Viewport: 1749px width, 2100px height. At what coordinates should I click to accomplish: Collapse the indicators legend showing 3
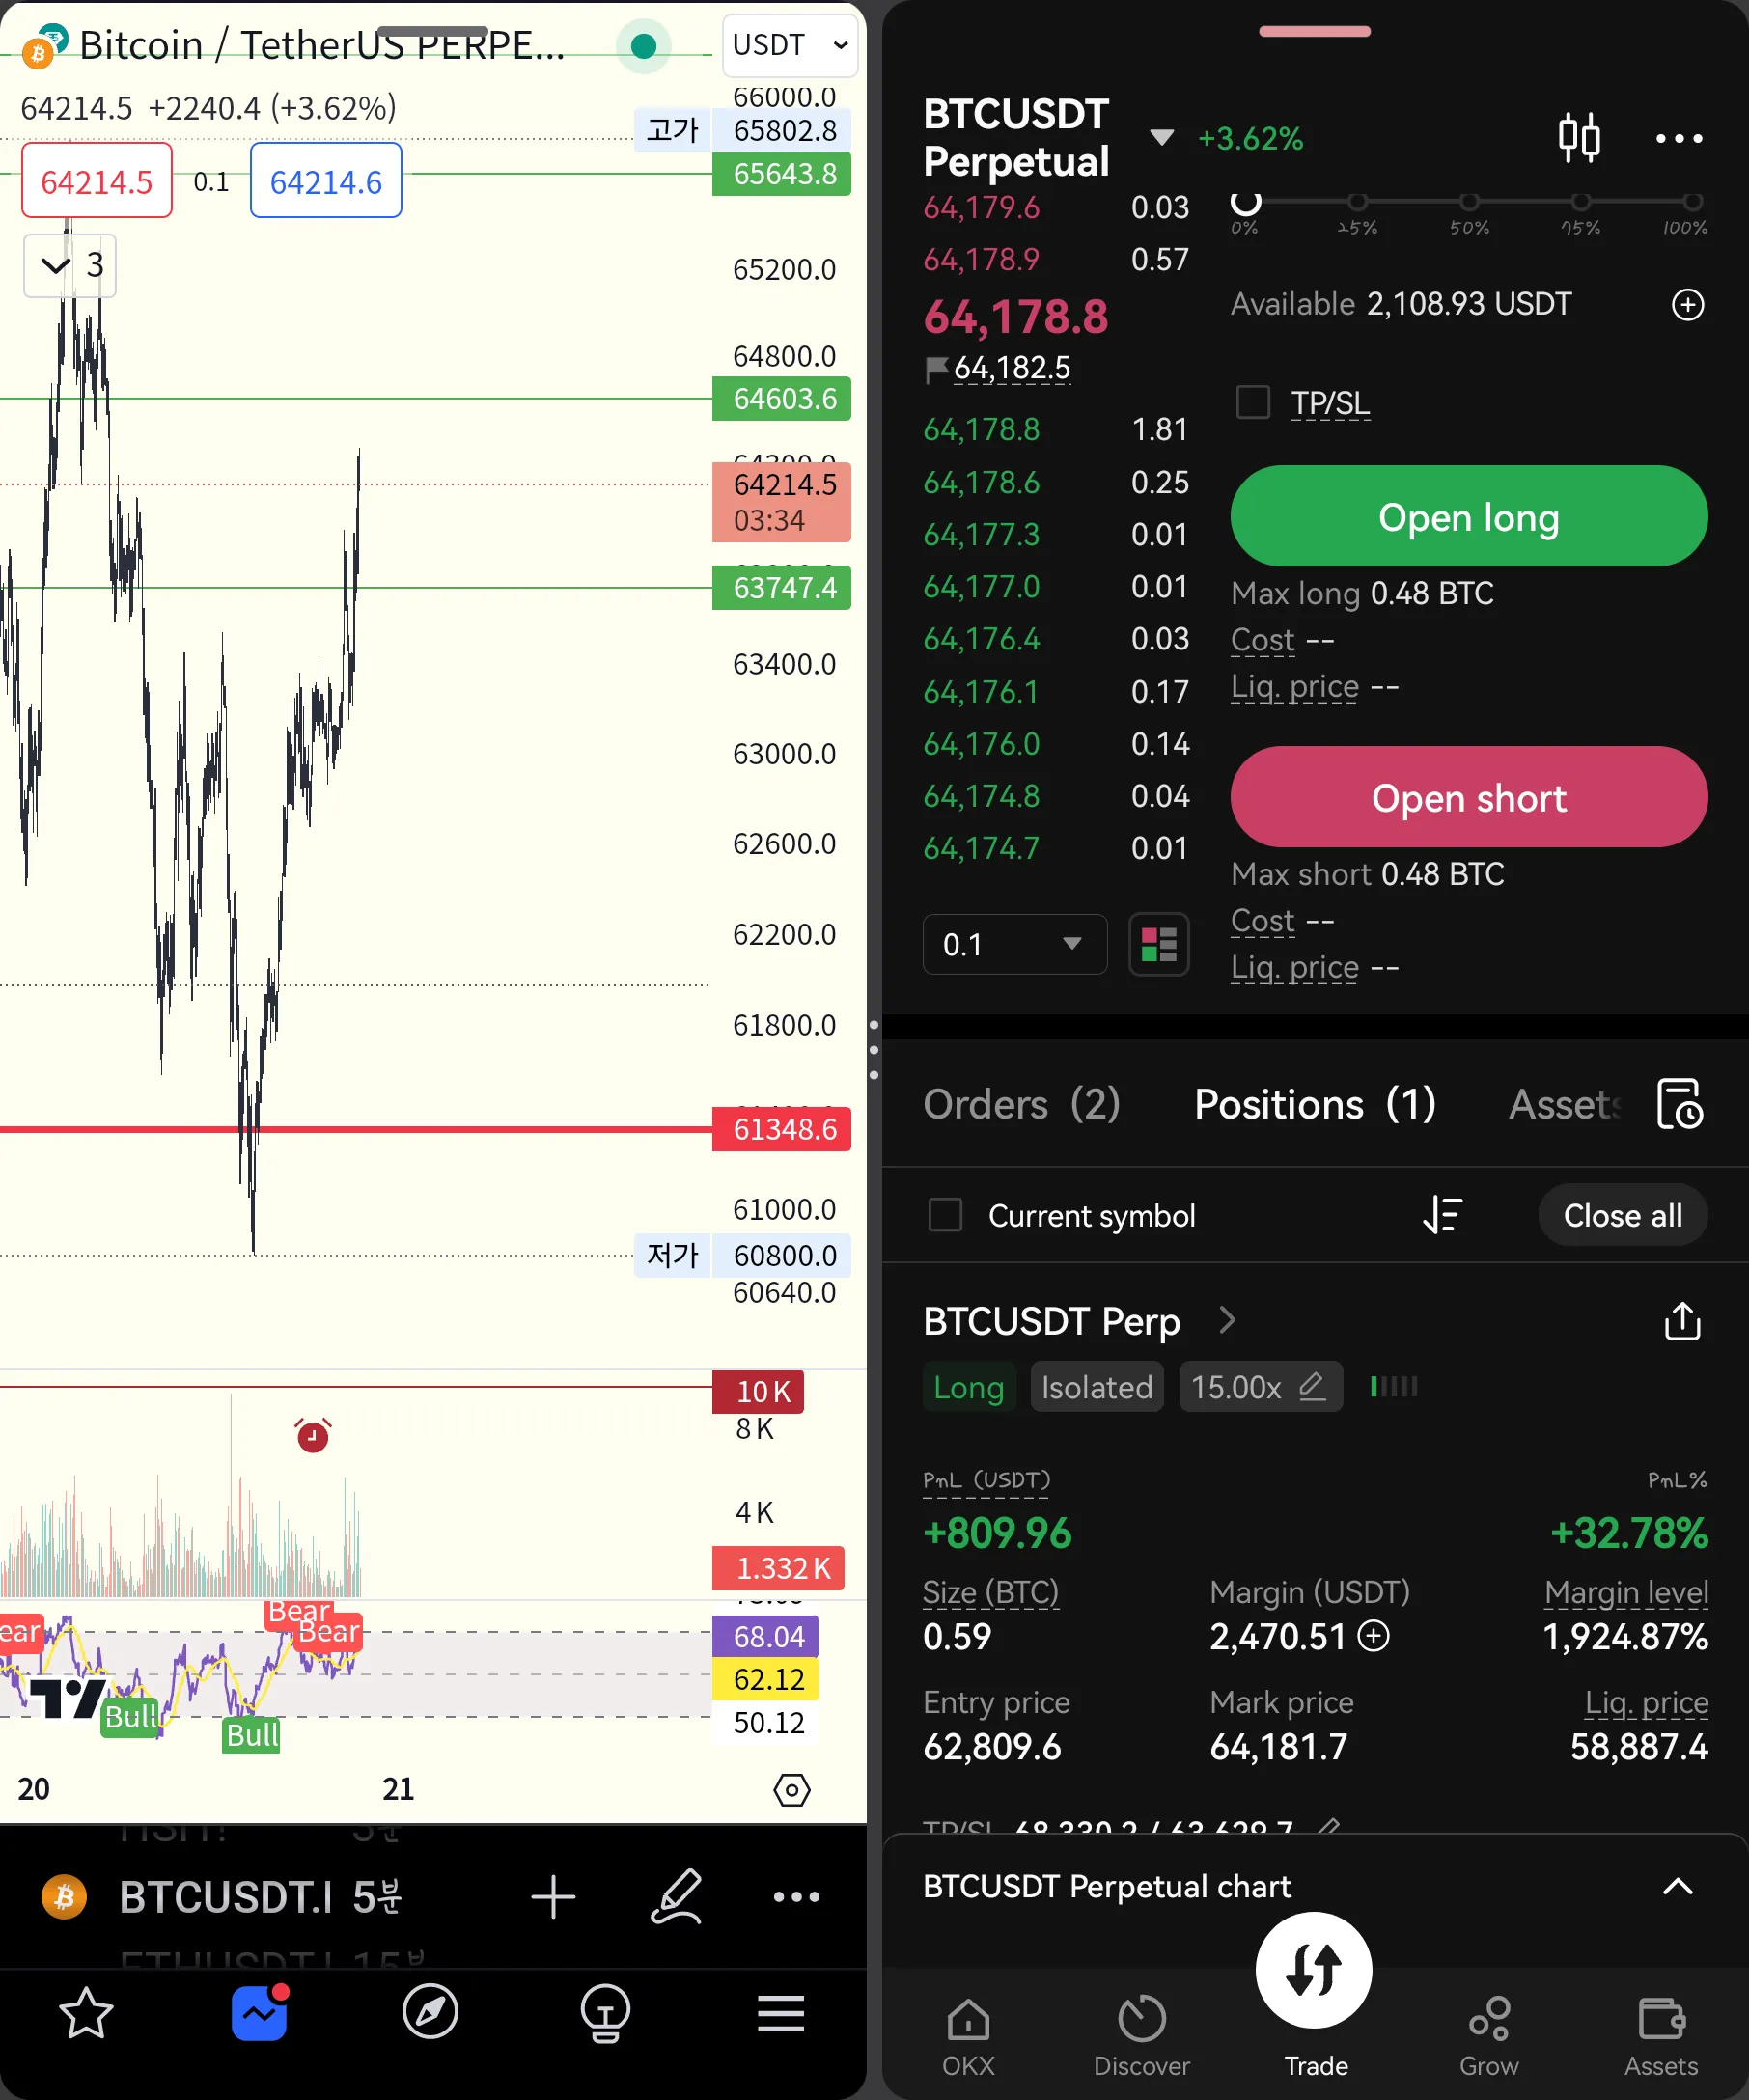click(x=70, y=265)
